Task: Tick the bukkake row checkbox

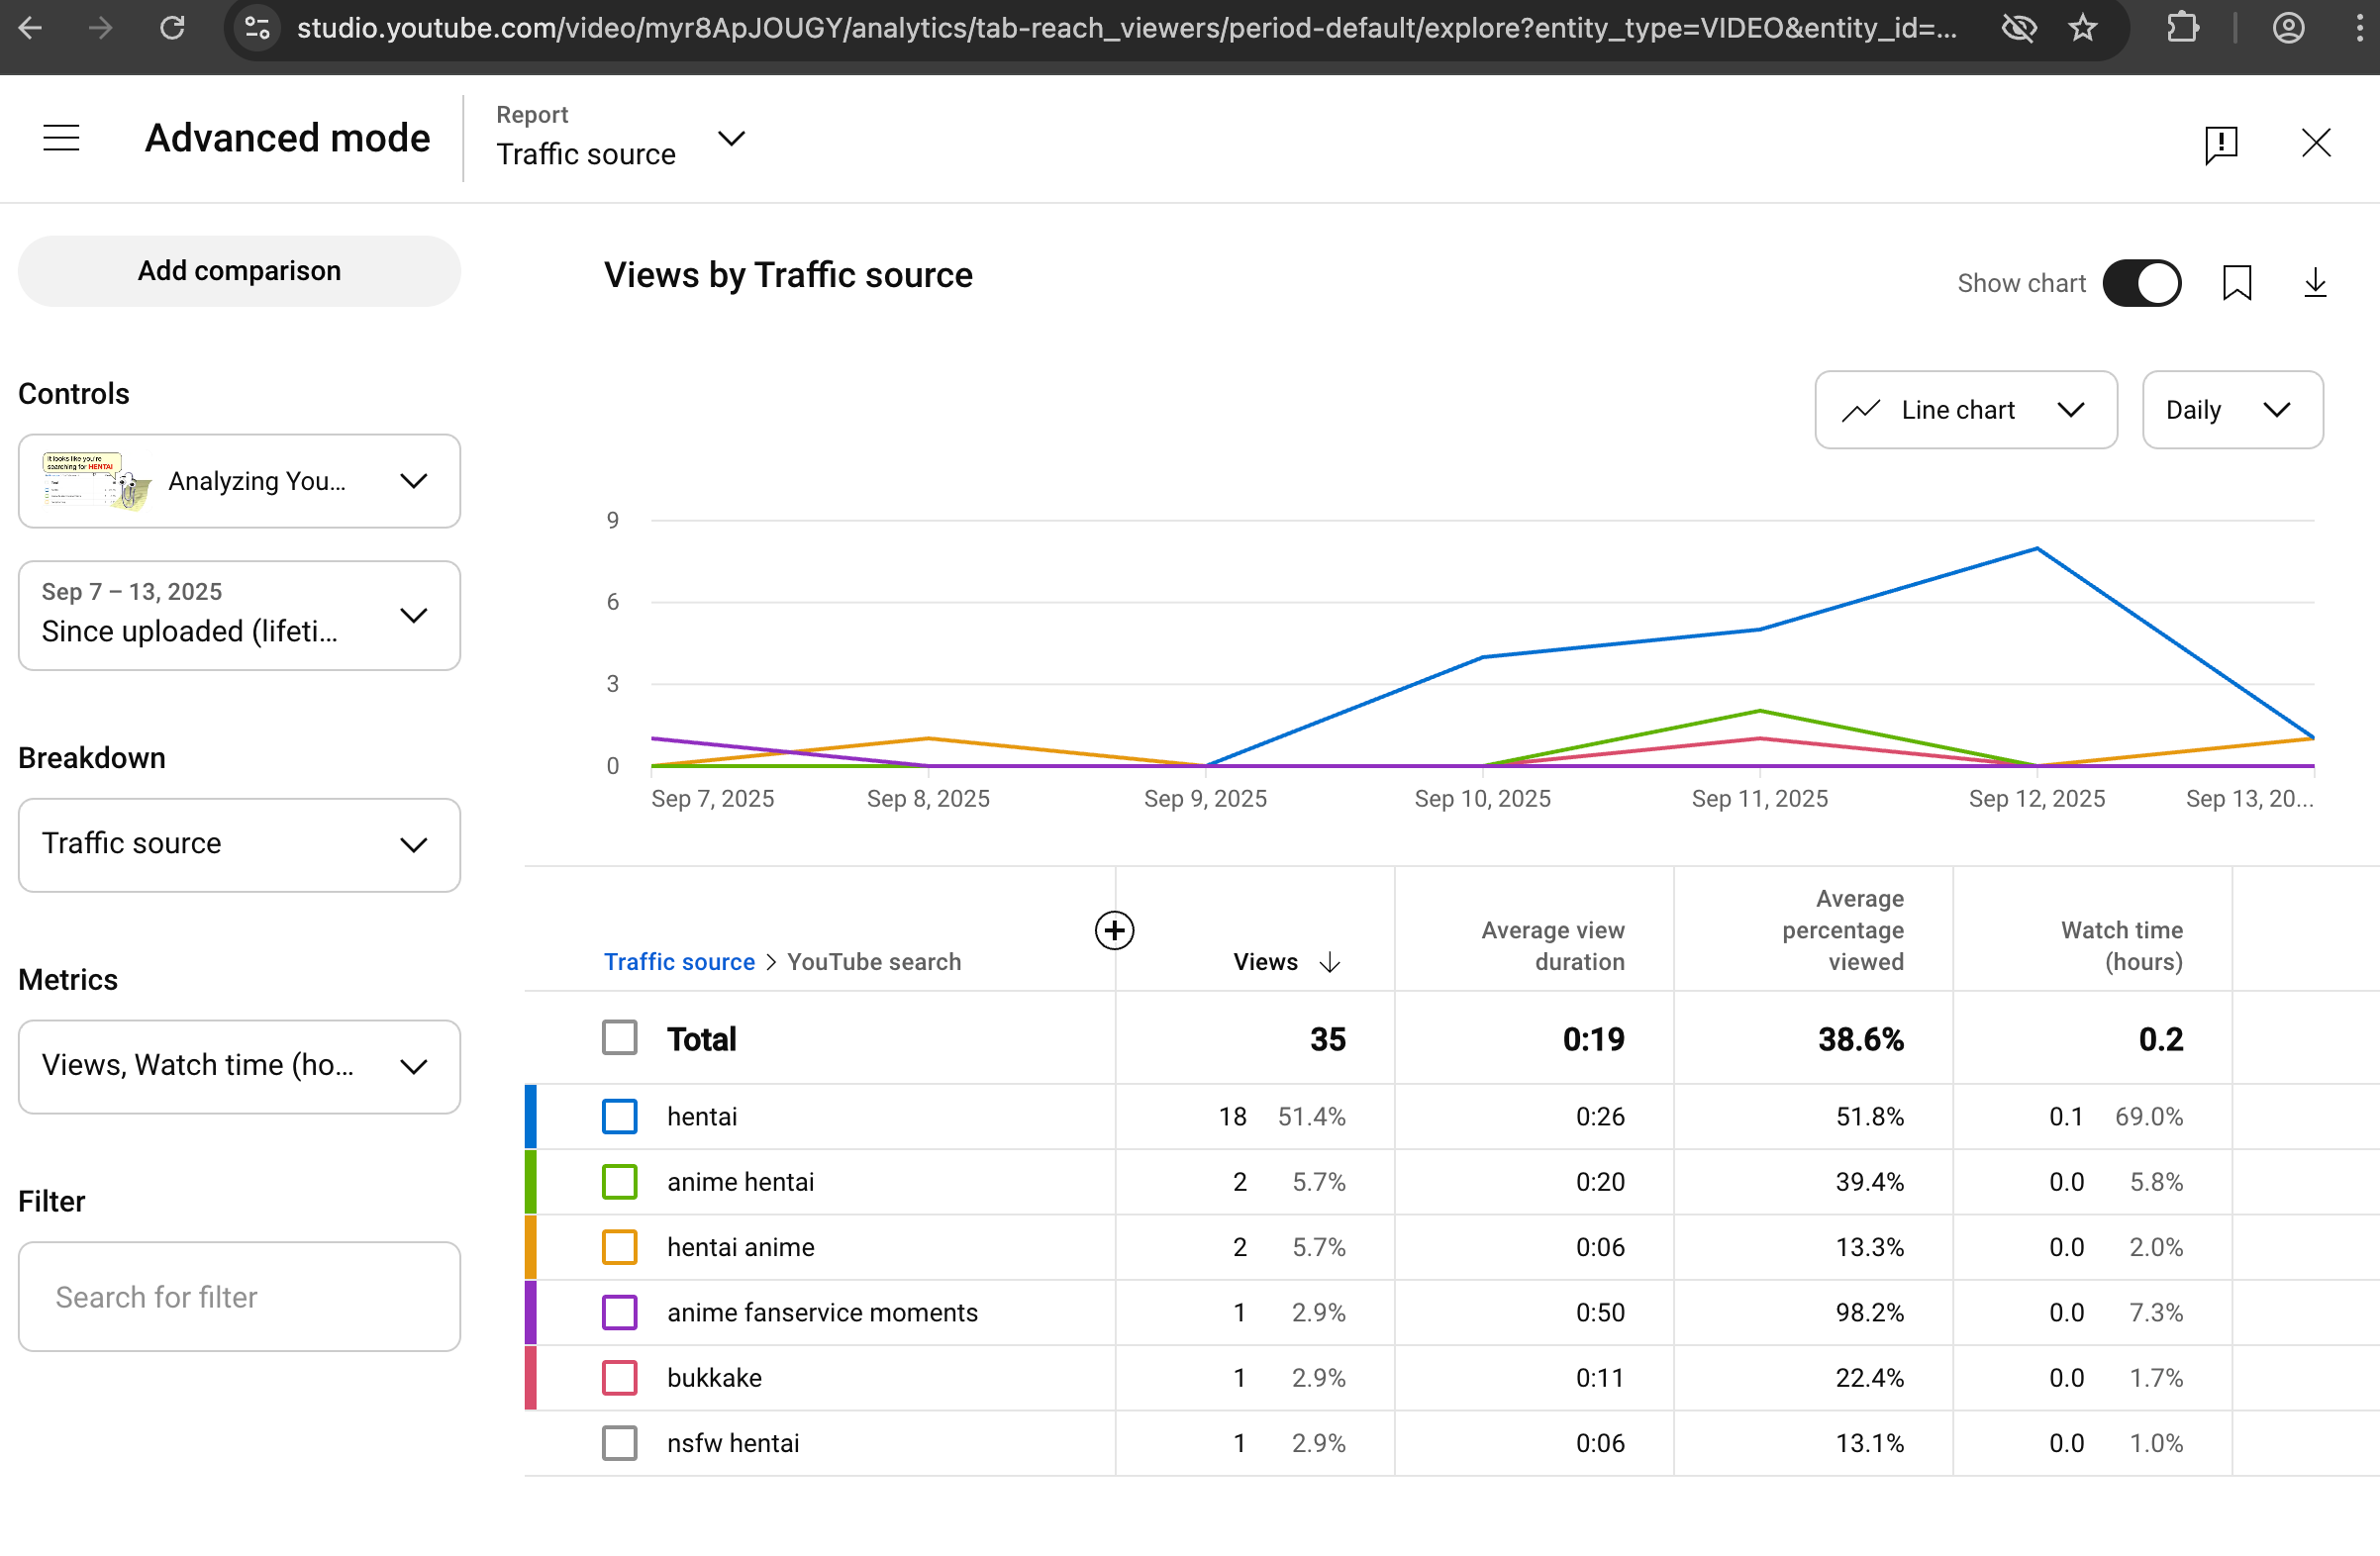Action: [619, 1377]
